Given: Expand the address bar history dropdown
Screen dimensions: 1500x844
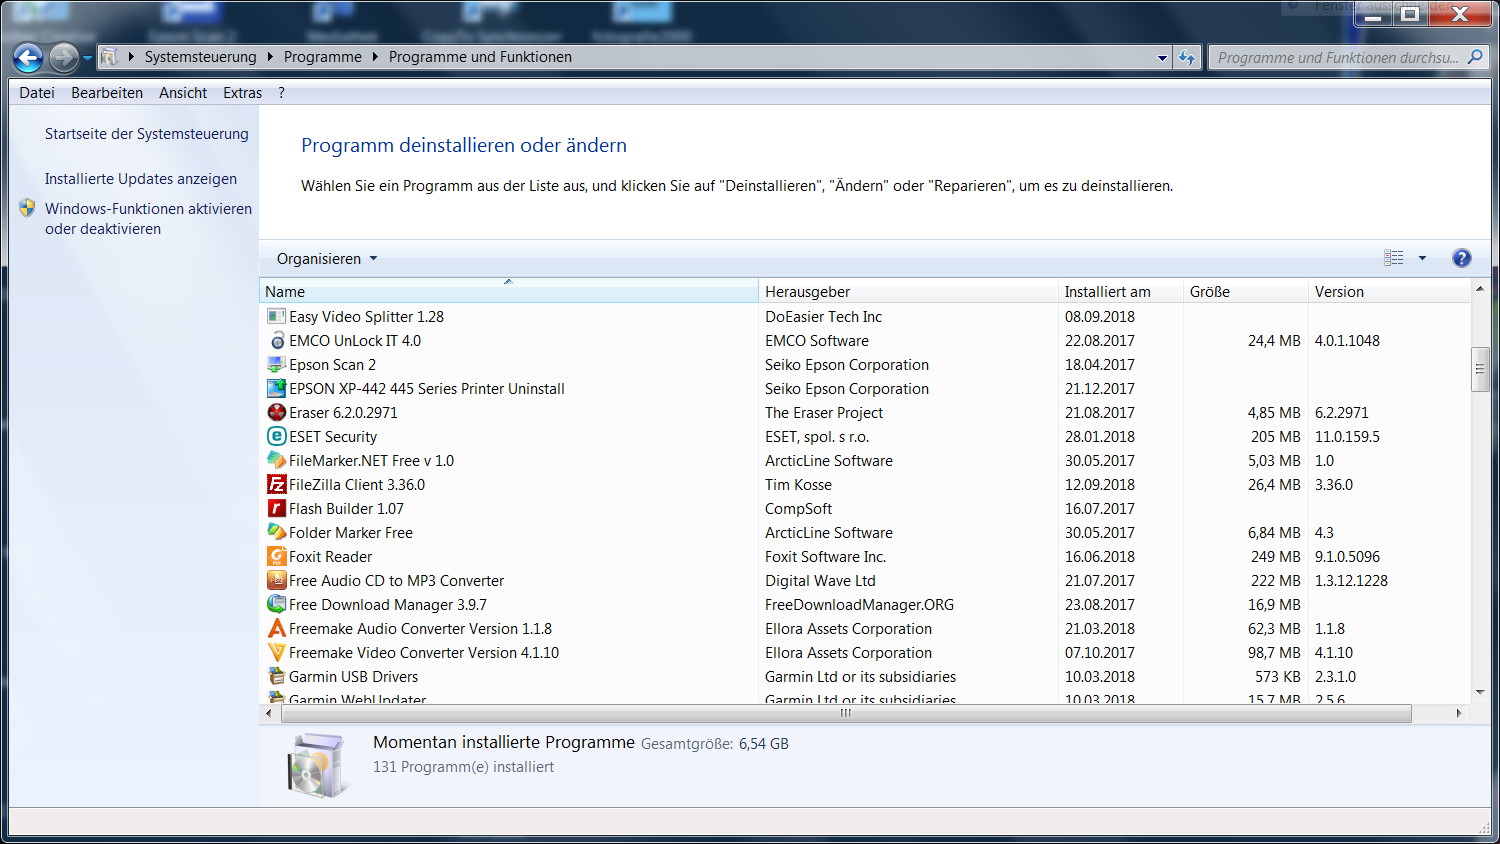Looking at the screenshot, I should (1162, 57).
